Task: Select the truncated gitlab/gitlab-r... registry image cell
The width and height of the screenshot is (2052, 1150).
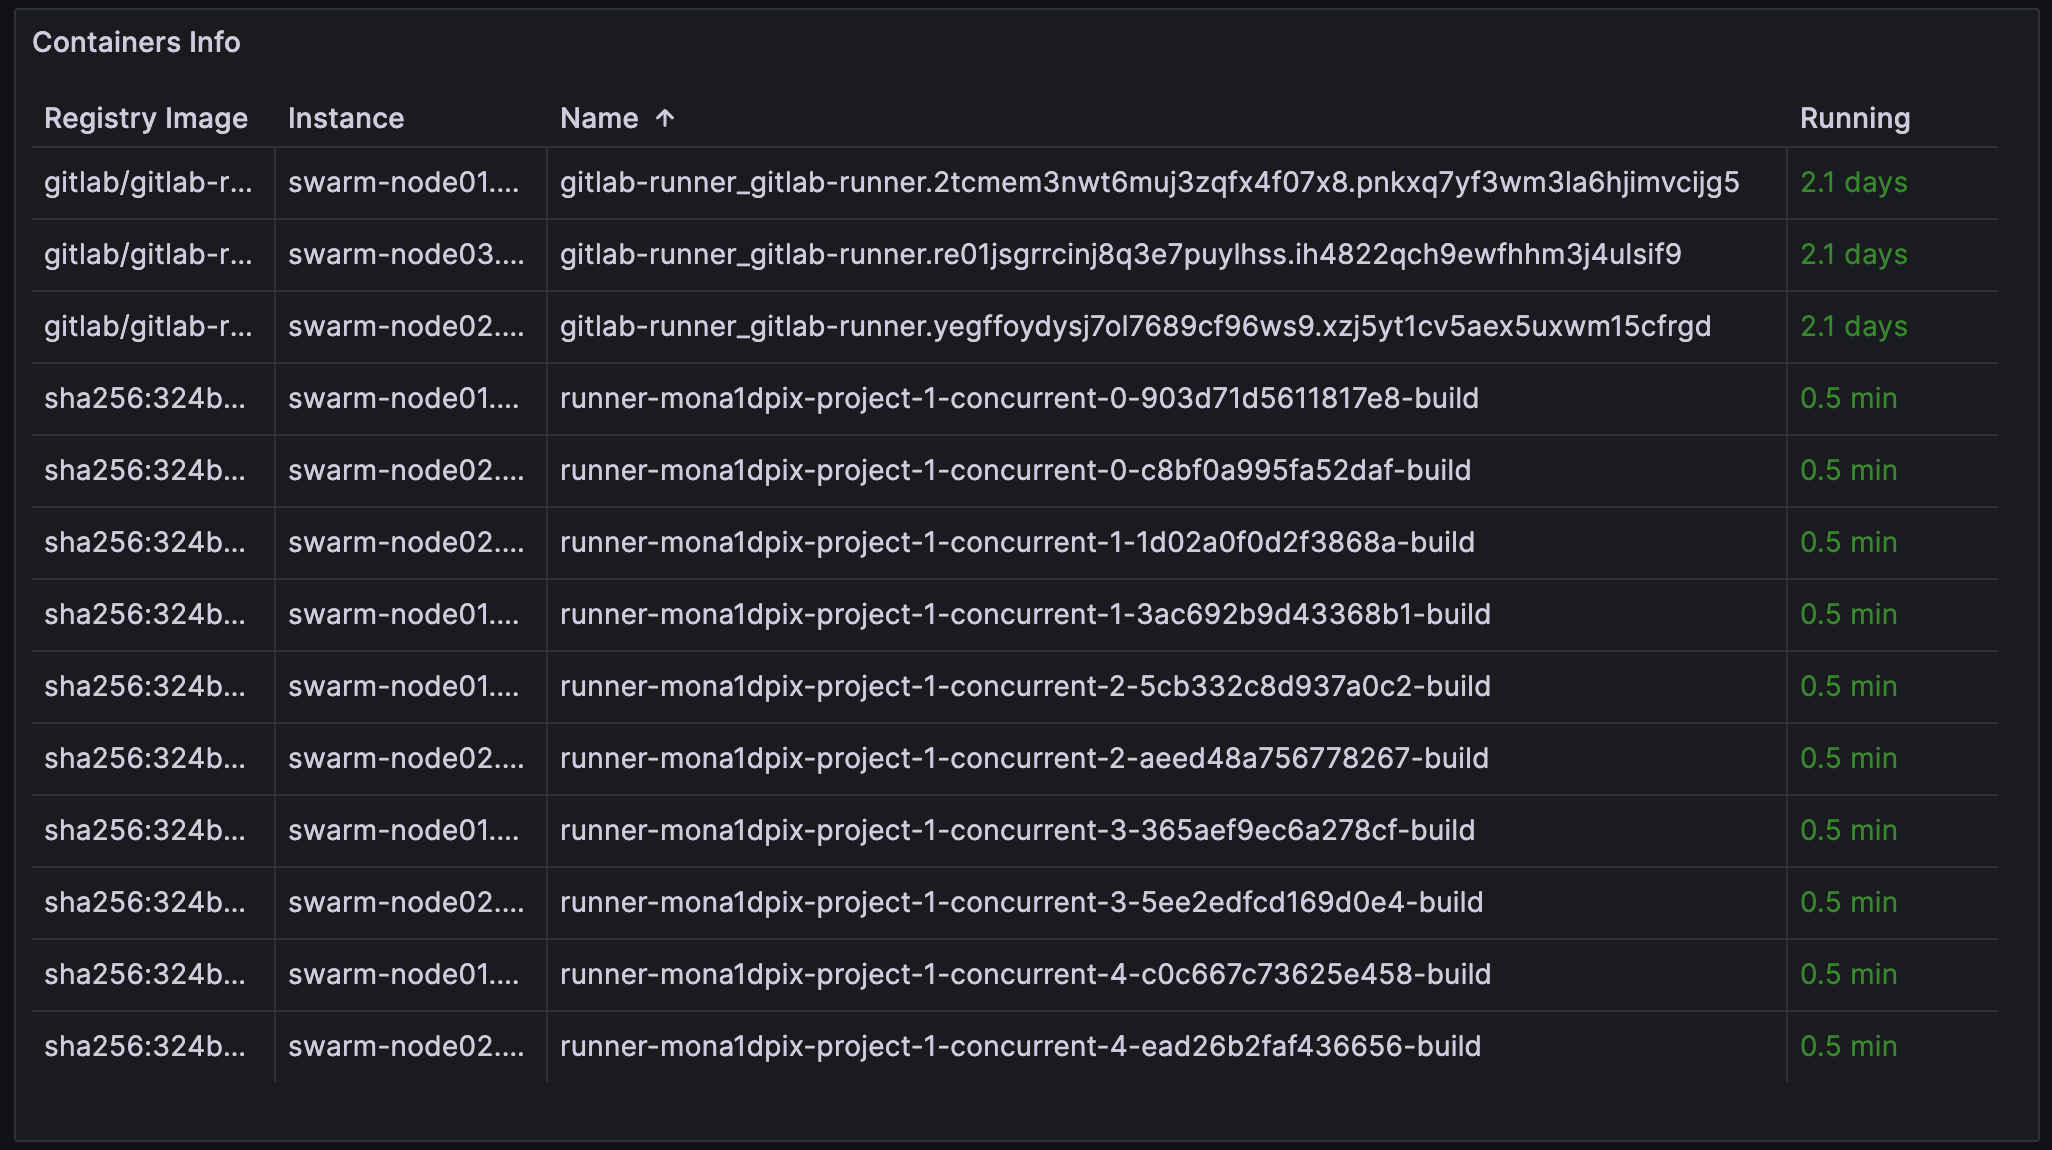Action: [150, 182]
